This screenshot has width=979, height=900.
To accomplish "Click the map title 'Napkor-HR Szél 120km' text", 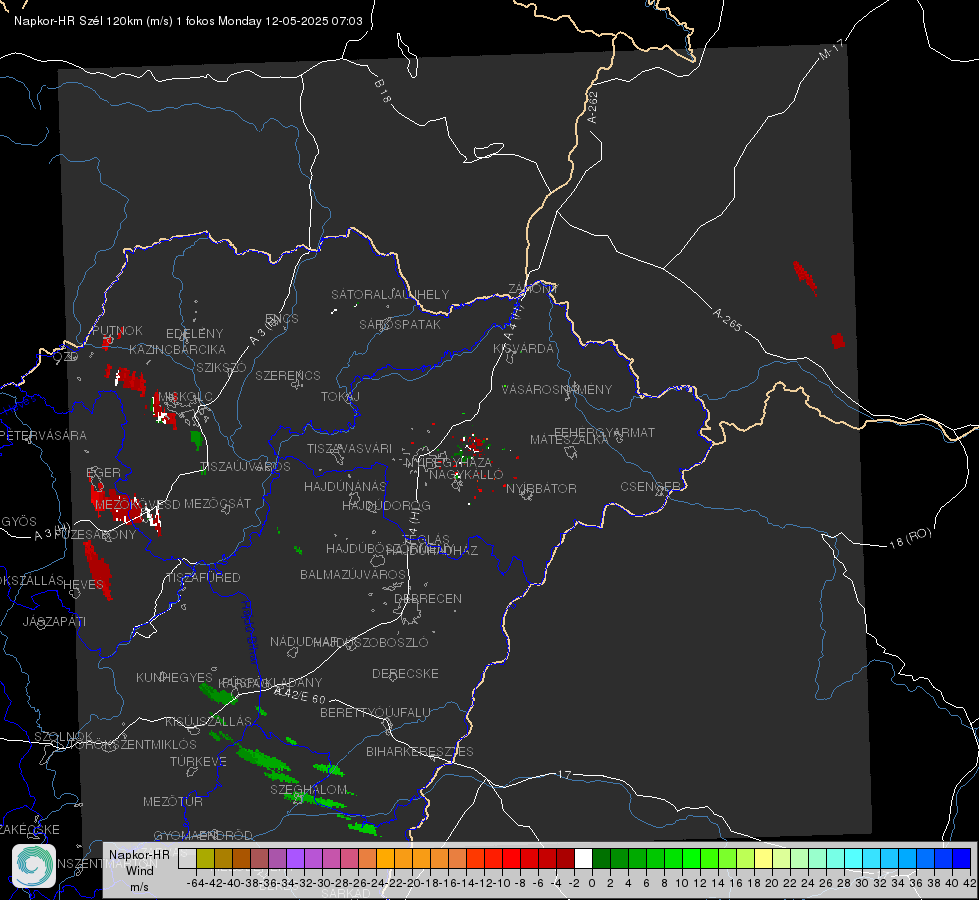I will [77, 21].
